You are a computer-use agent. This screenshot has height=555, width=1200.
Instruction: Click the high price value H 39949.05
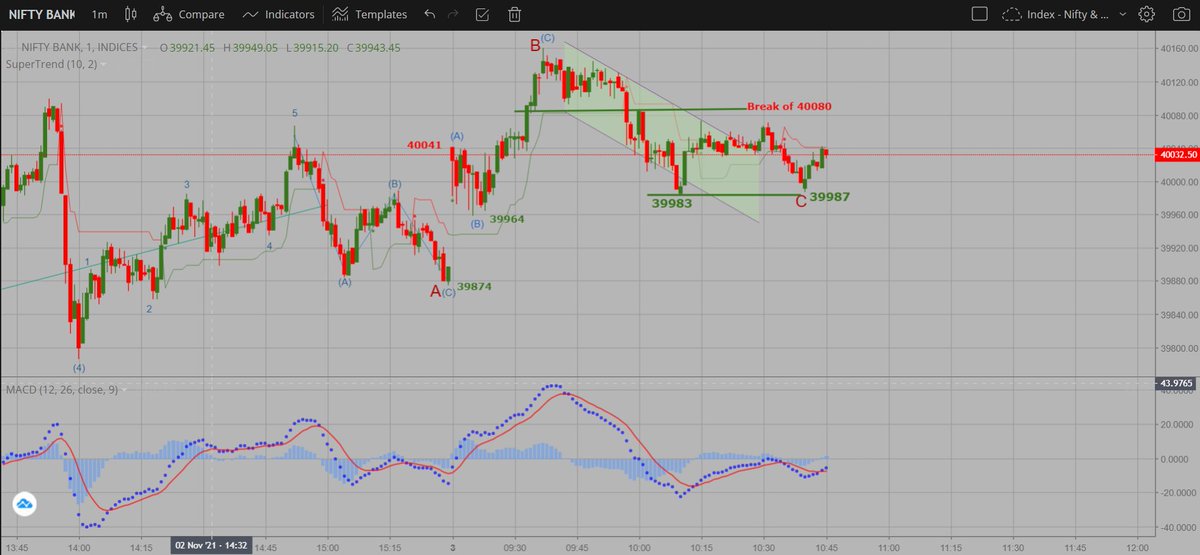pos(251,47)
